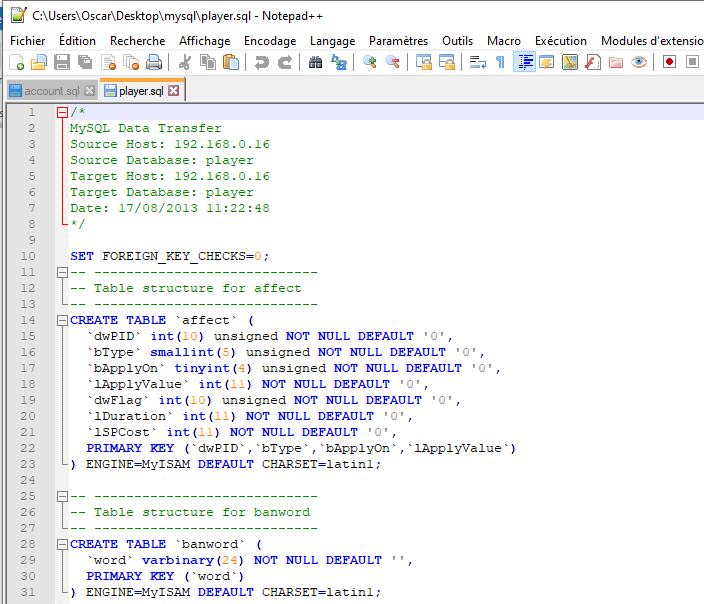Click the 'Date: 17/08/2013 11:22:48' line
The height and width of the screenshot is (604, 704).
click(170, 208)
